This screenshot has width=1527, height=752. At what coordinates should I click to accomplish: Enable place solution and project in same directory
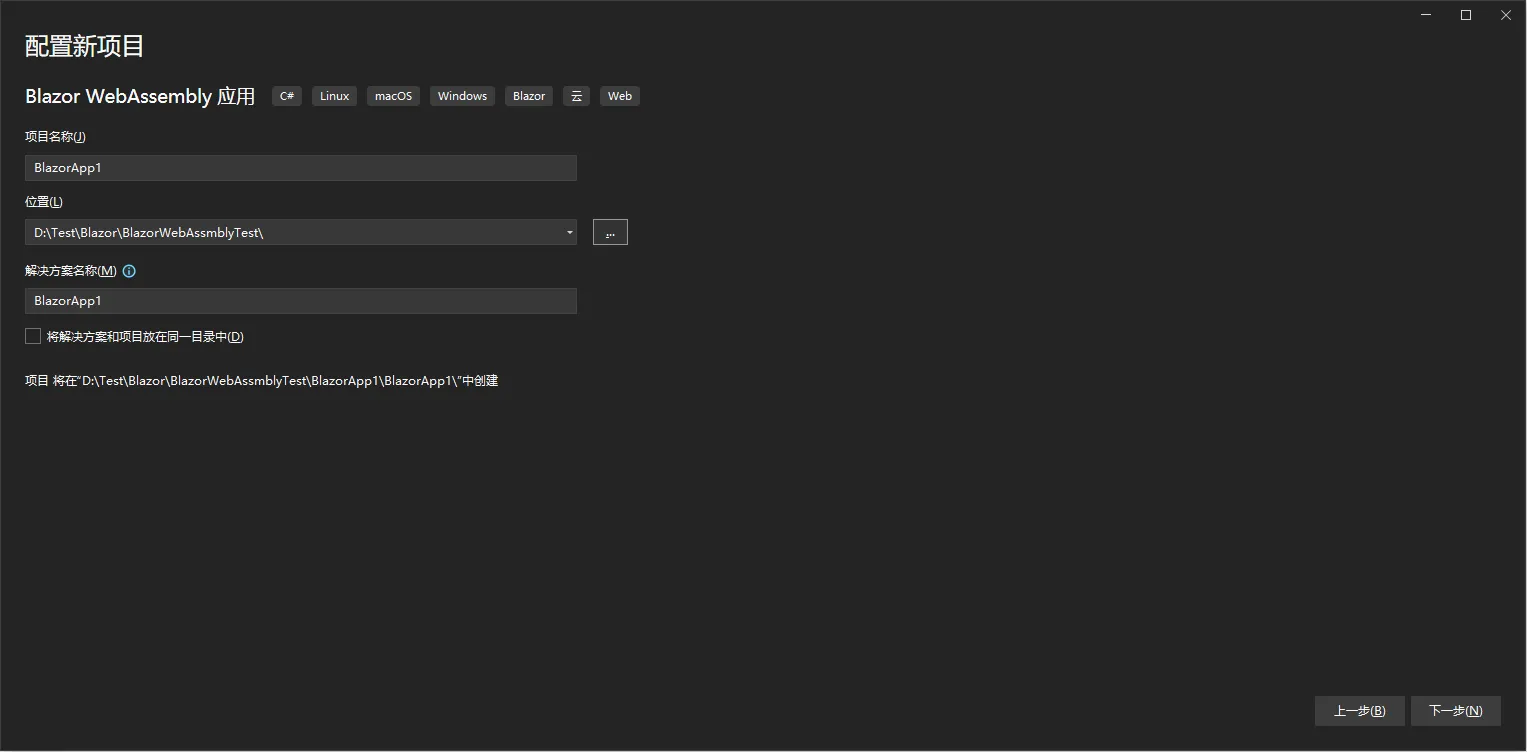click(x=33, y=337)
